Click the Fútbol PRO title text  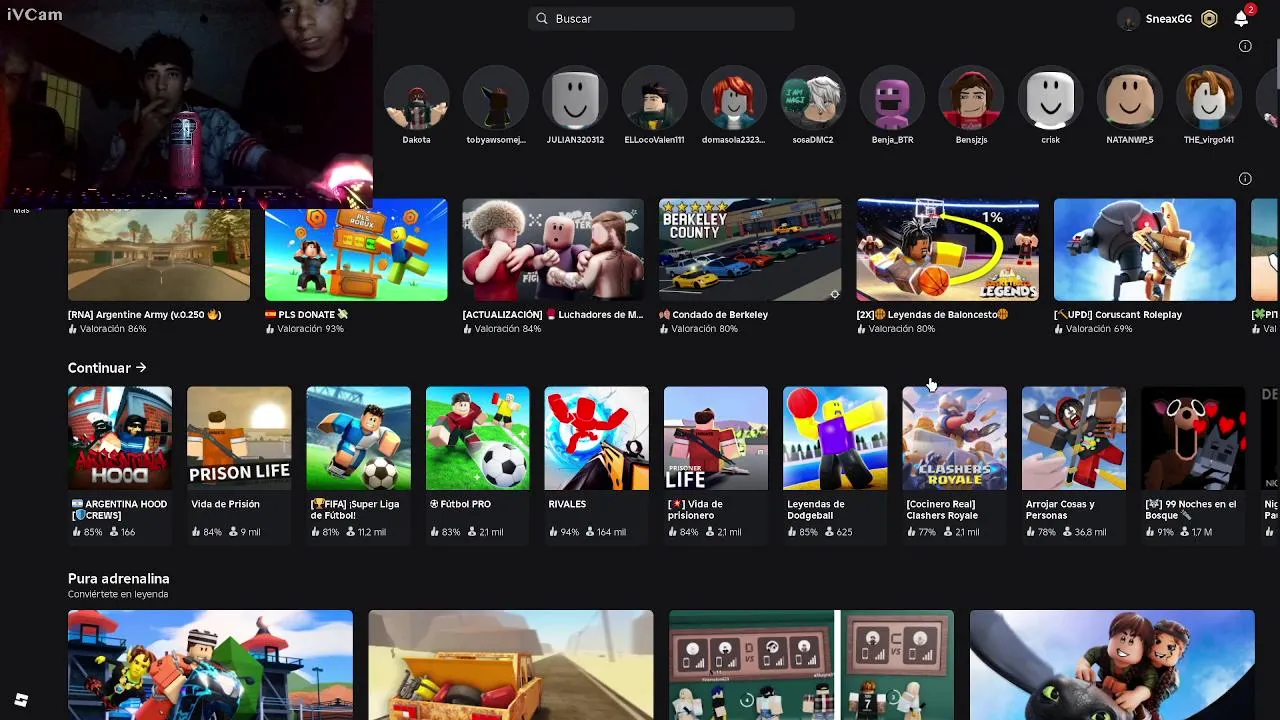(460, 504)
